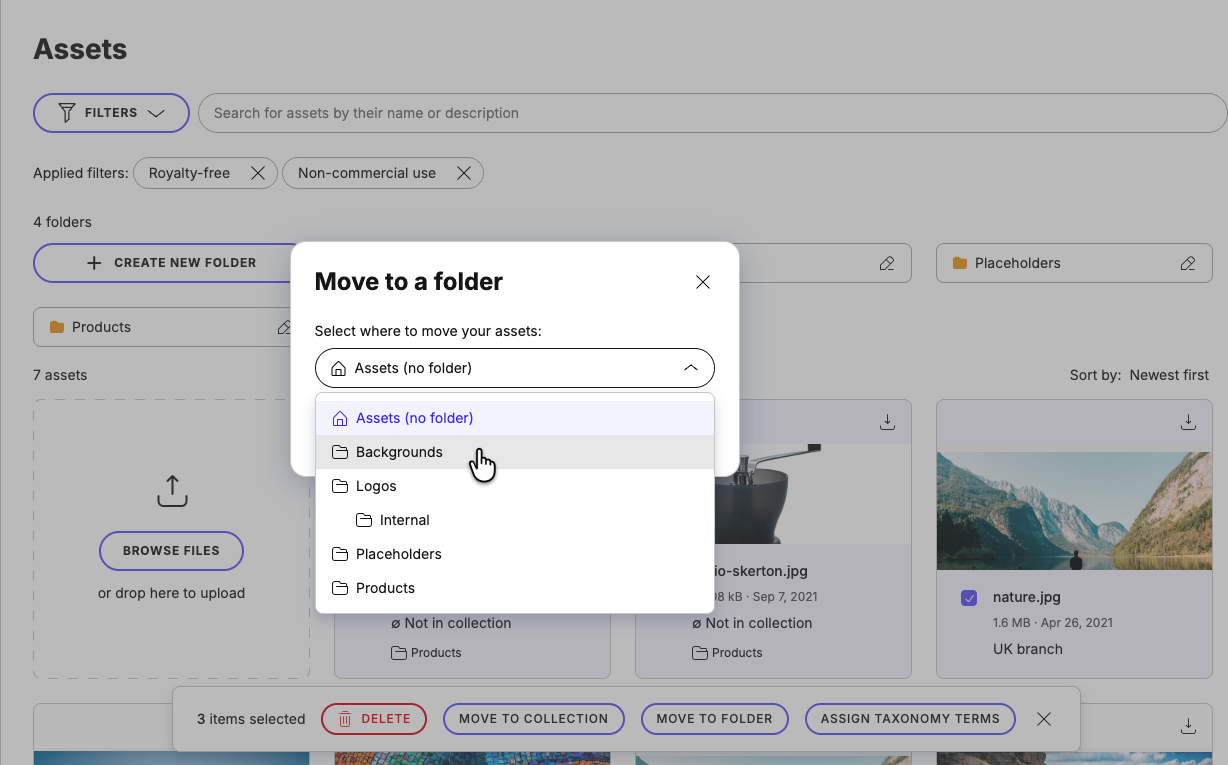The width and height of the screenshot is (1228, 765).
Task: Select the edit pencil on Products folder
Action: click(x=286, y=327)
